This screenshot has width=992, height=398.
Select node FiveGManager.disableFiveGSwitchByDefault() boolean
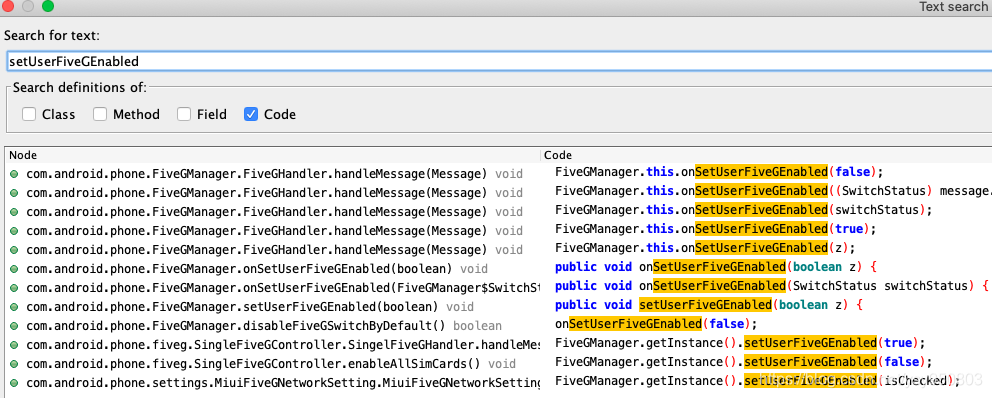click(264, 325)
